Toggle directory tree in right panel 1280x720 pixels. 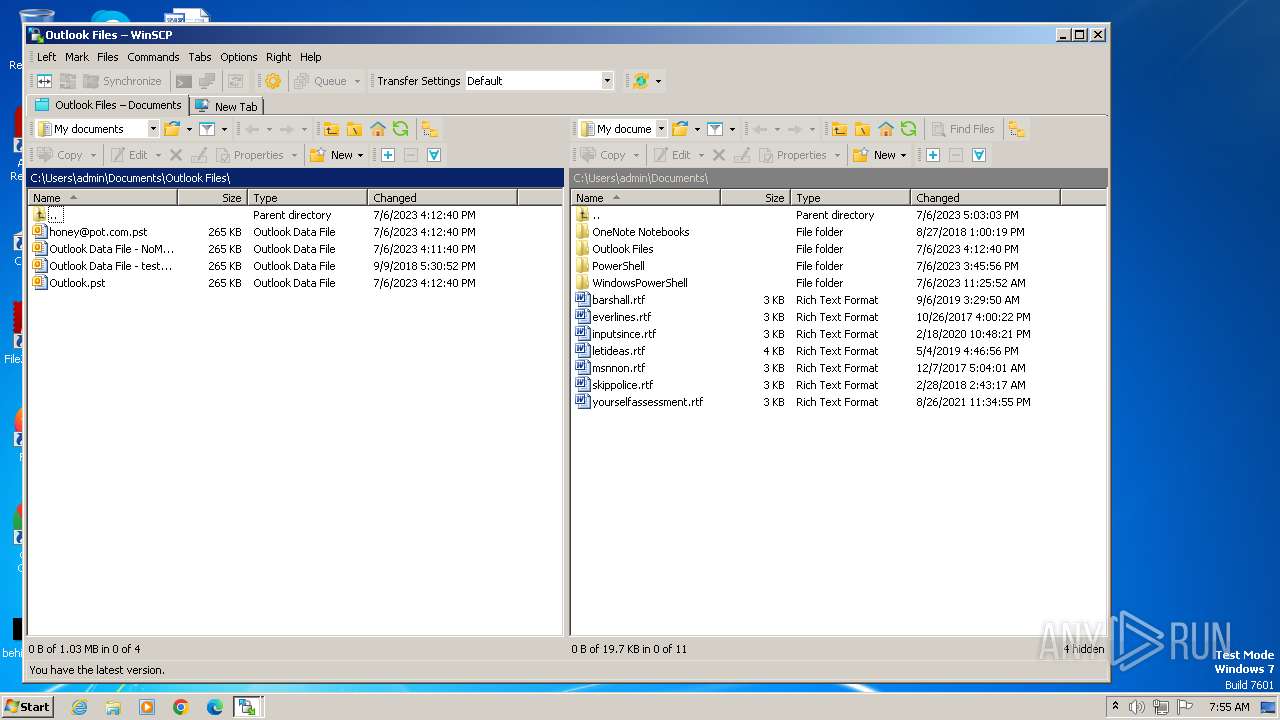point(1017,129)
